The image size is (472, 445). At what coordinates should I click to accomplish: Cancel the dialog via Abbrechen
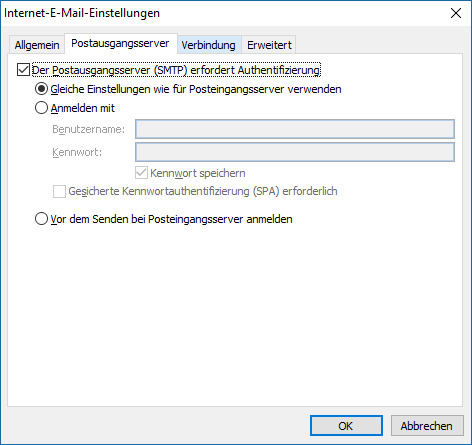tap(427, 426)
